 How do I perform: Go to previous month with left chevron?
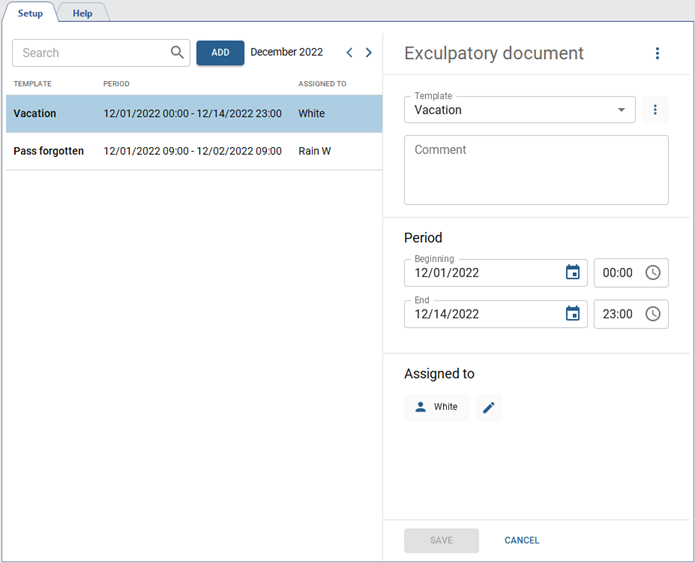click(349, 53)
